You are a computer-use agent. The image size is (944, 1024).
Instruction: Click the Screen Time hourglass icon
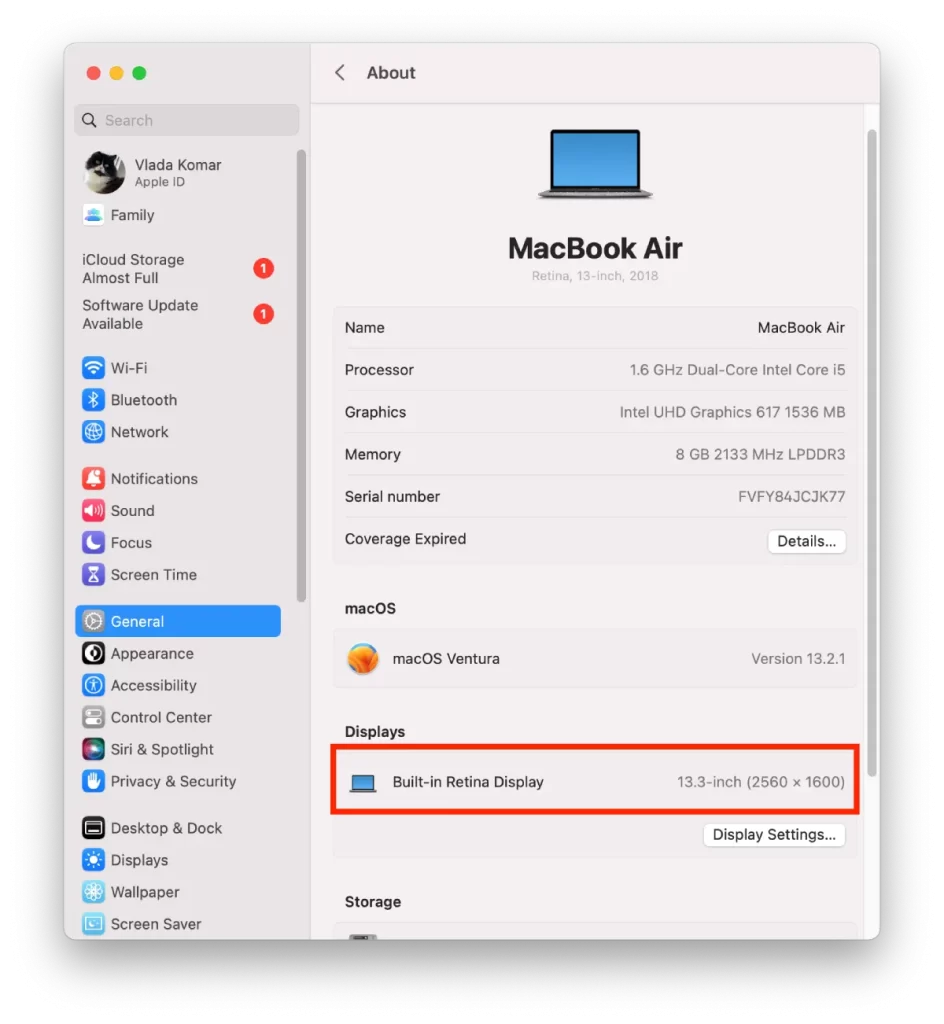[93, 575]
